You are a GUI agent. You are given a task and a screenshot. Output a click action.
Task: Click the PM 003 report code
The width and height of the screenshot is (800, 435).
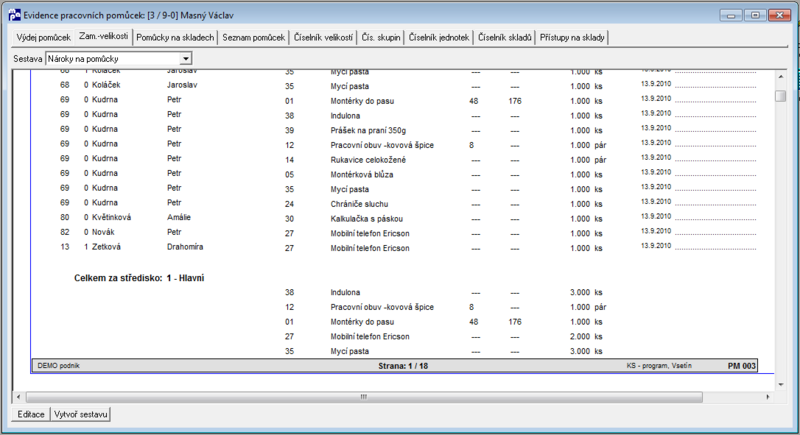point(741,366)
